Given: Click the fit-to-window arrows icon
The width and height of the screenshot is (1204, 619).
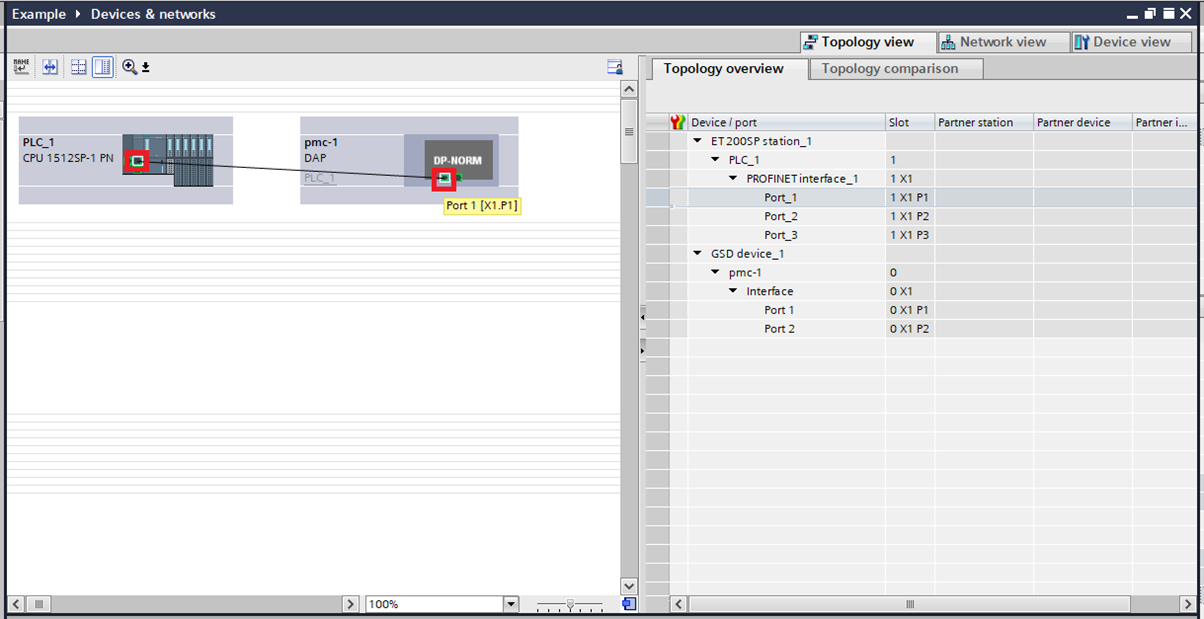Looking at the screenshot, I should [x=49, y=67].
